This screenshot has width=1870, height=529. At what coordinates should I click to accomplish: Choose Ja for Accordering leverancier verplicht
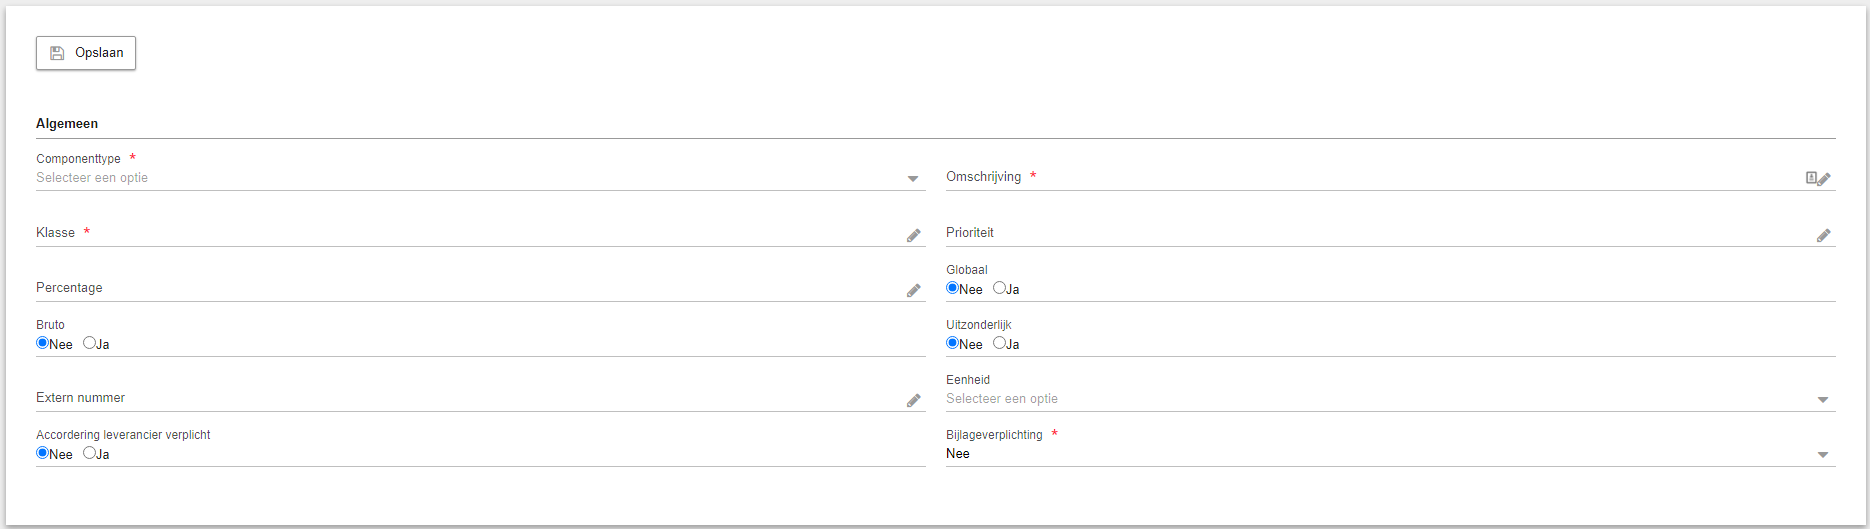[x=89, y=453]
